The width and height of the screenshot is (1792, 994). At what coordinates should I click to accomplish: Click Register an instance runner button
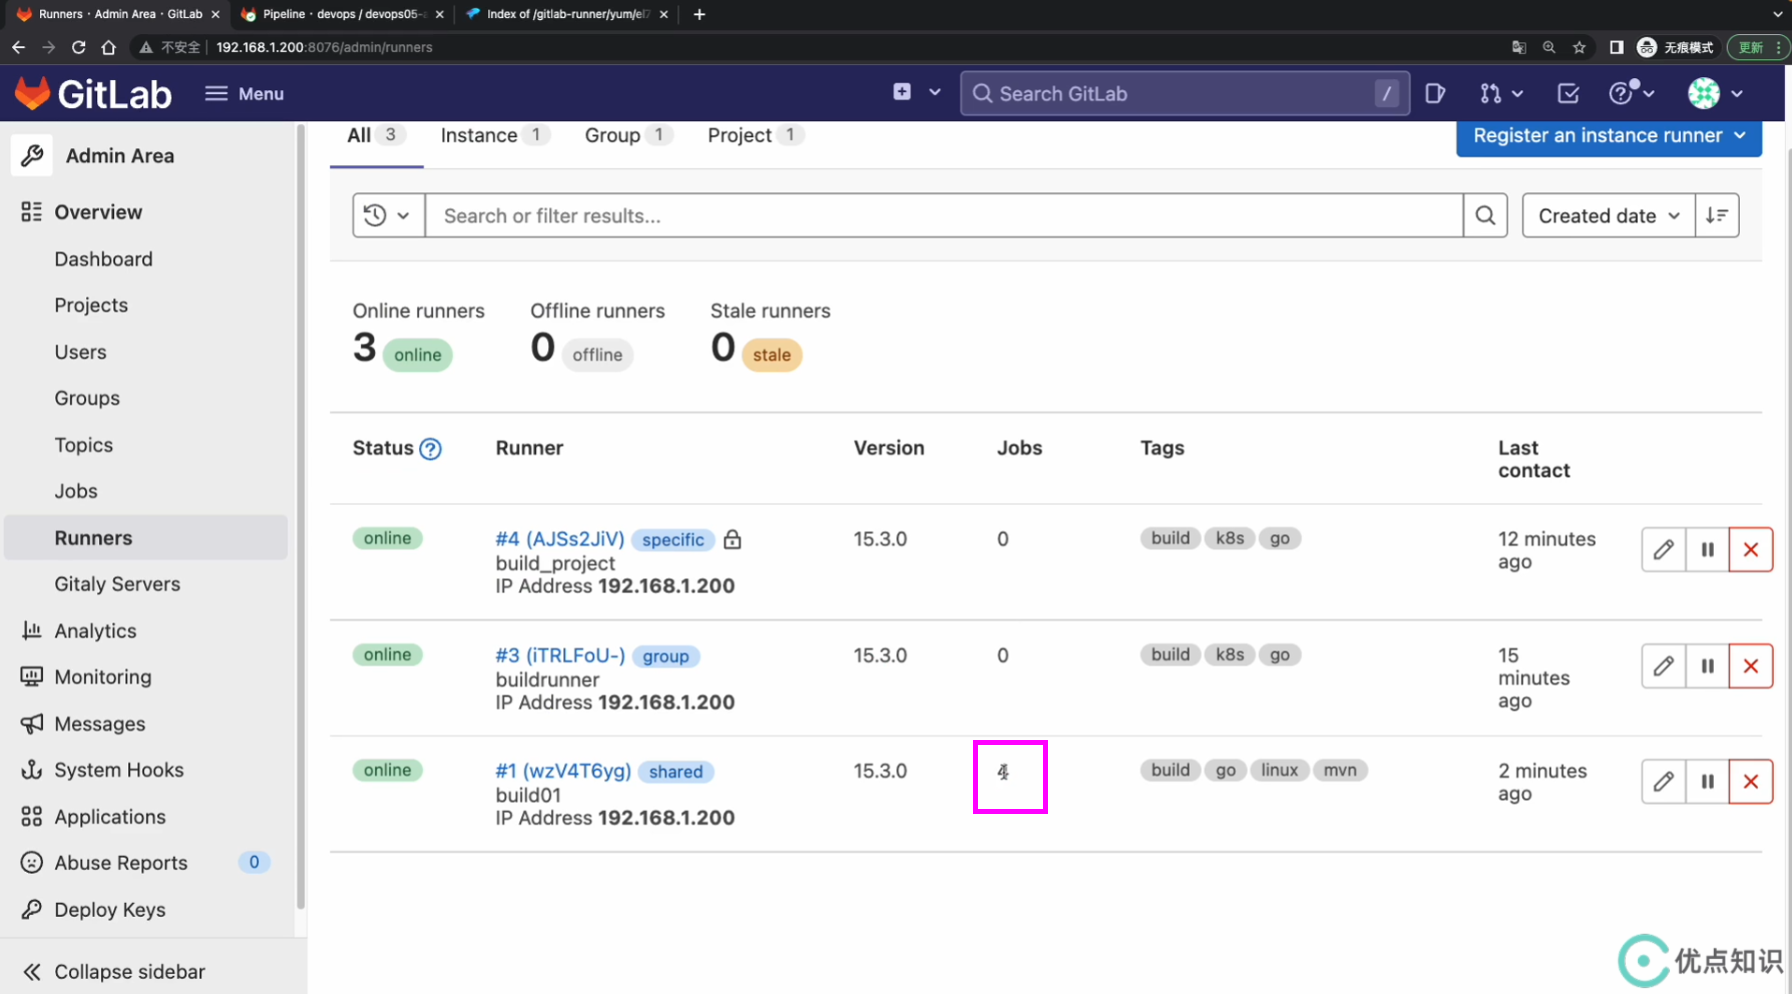(x=1608, y=136)
